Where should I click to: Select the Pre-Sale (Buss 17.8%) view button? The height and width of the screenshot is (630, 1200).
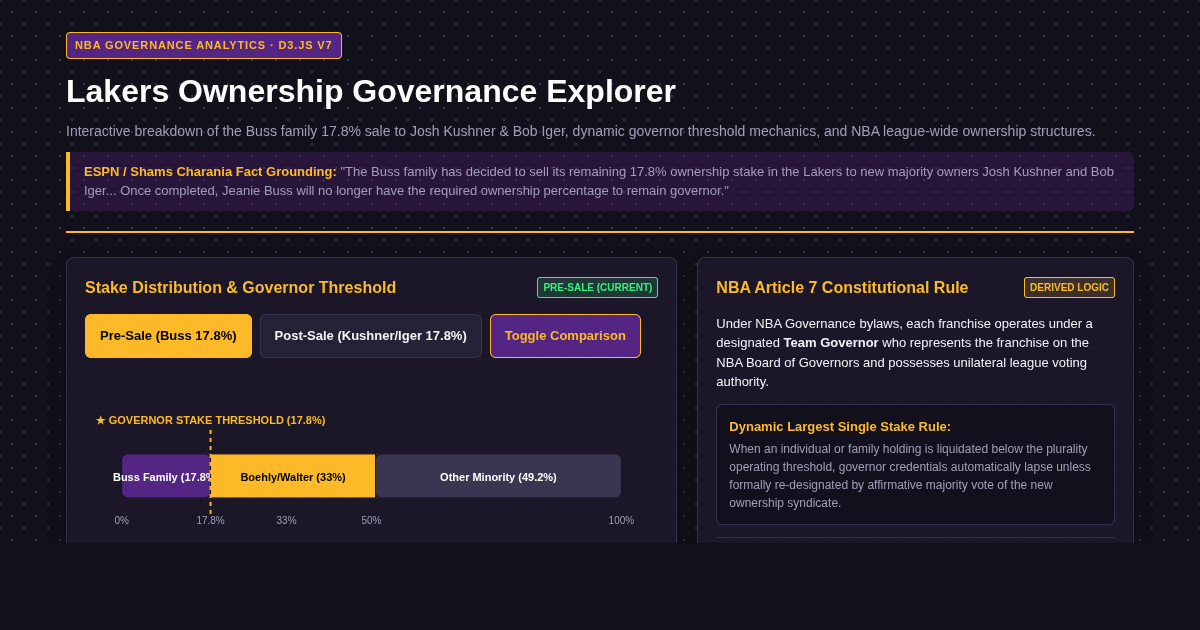click(x=168, y=336)
